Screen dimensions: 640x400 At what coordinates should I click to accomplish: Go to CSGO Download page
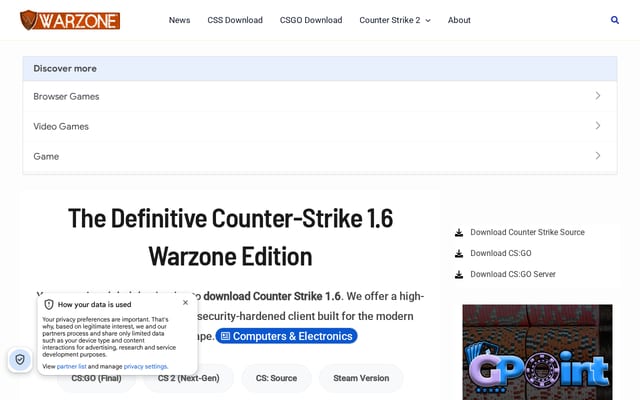[311, 20]
